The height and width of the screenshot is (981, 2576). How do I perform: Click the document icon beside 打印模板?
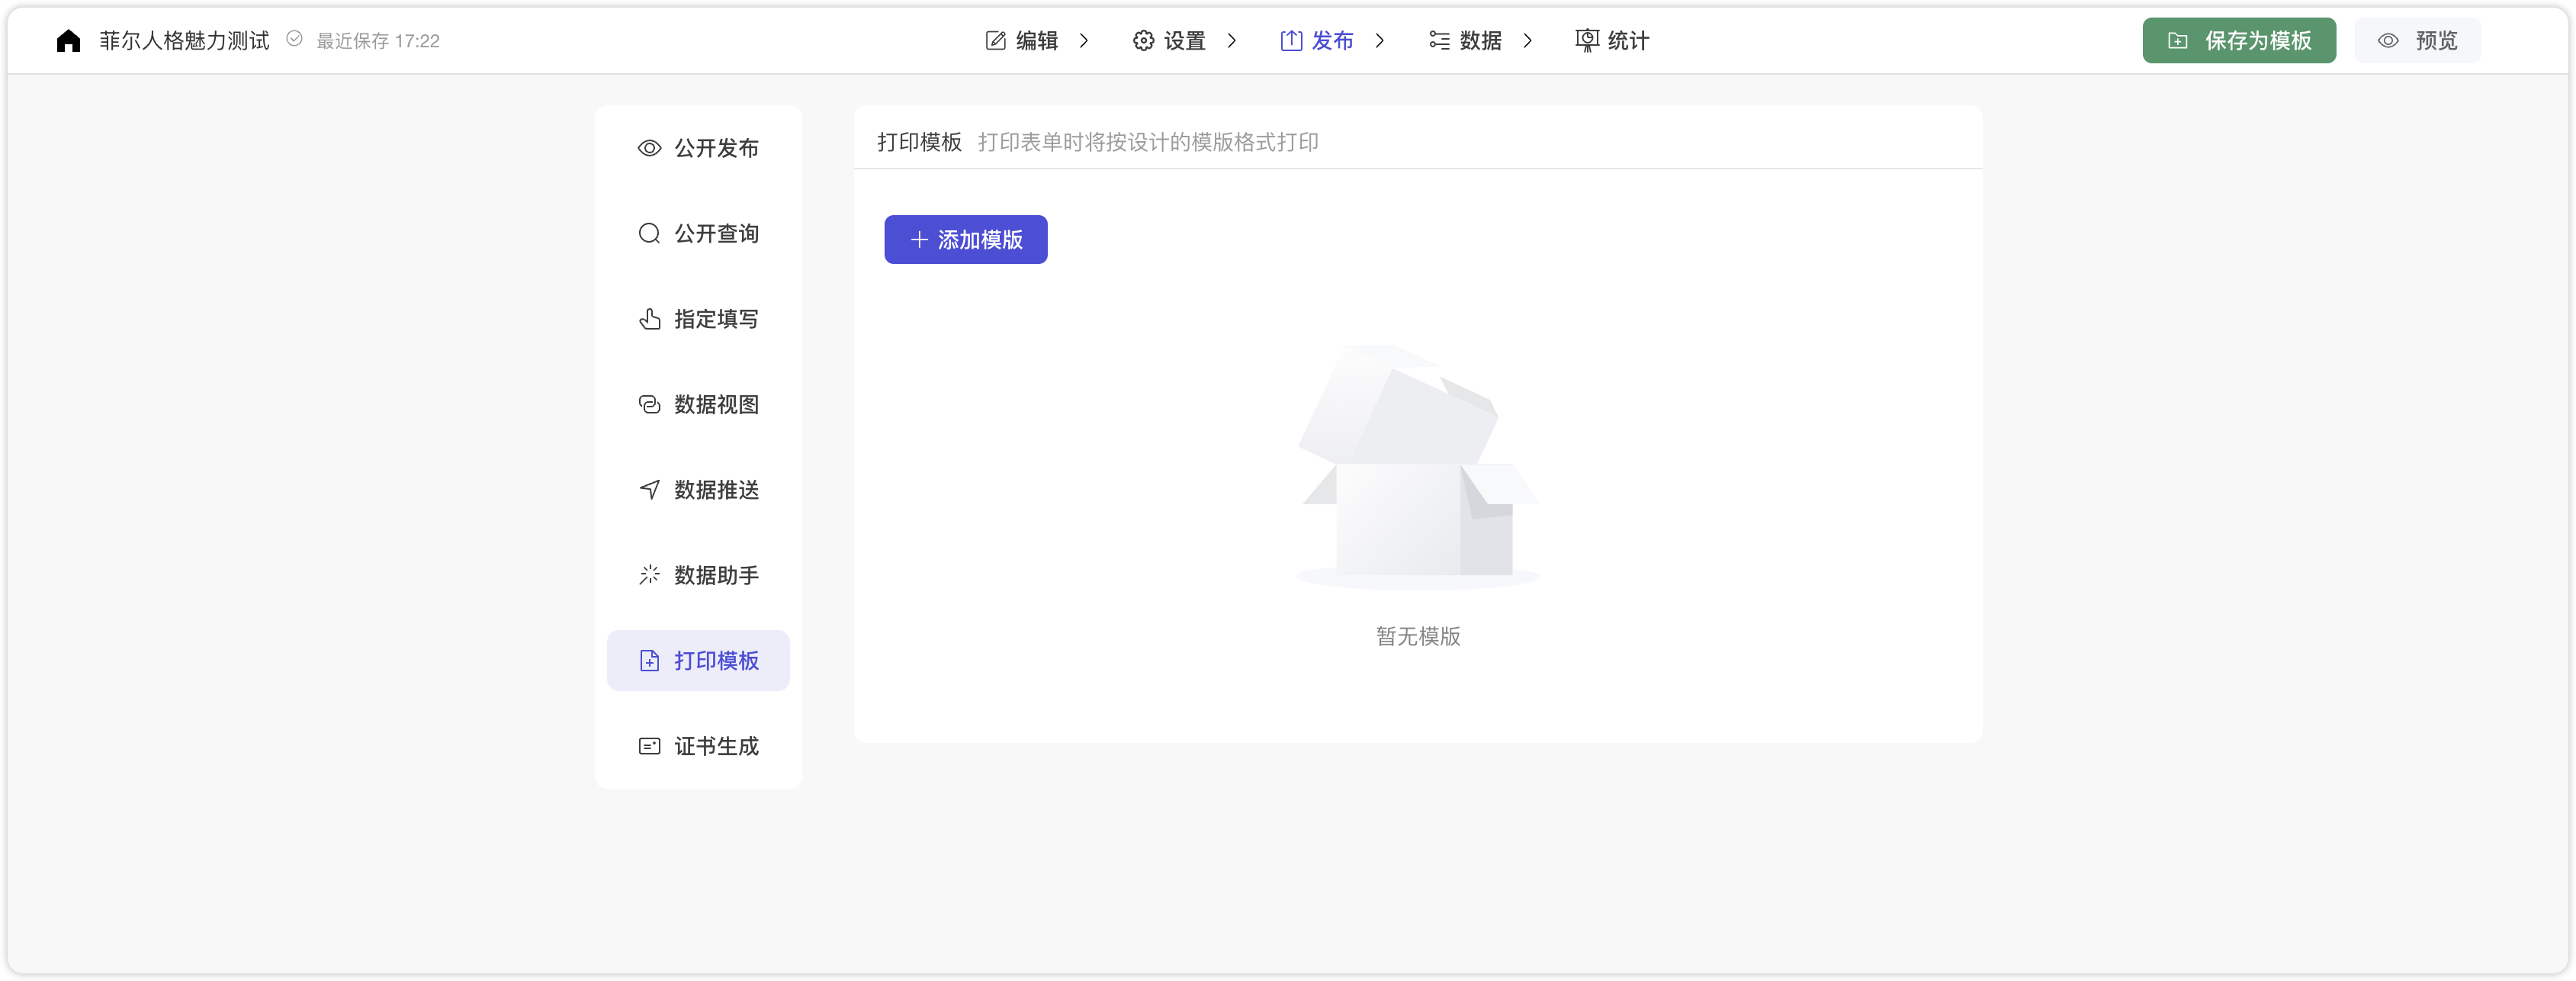pyautogui.click(x=649, y=660)
